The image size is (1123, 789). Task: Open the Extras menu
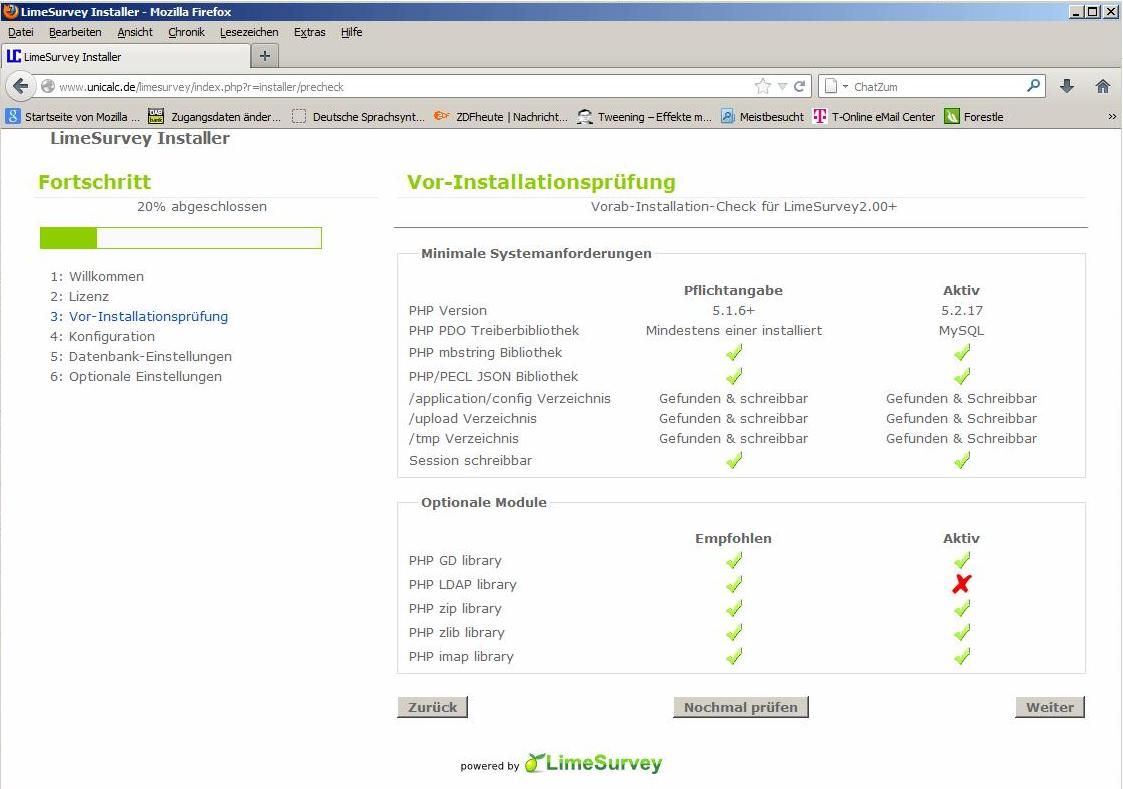click(309, 32)
